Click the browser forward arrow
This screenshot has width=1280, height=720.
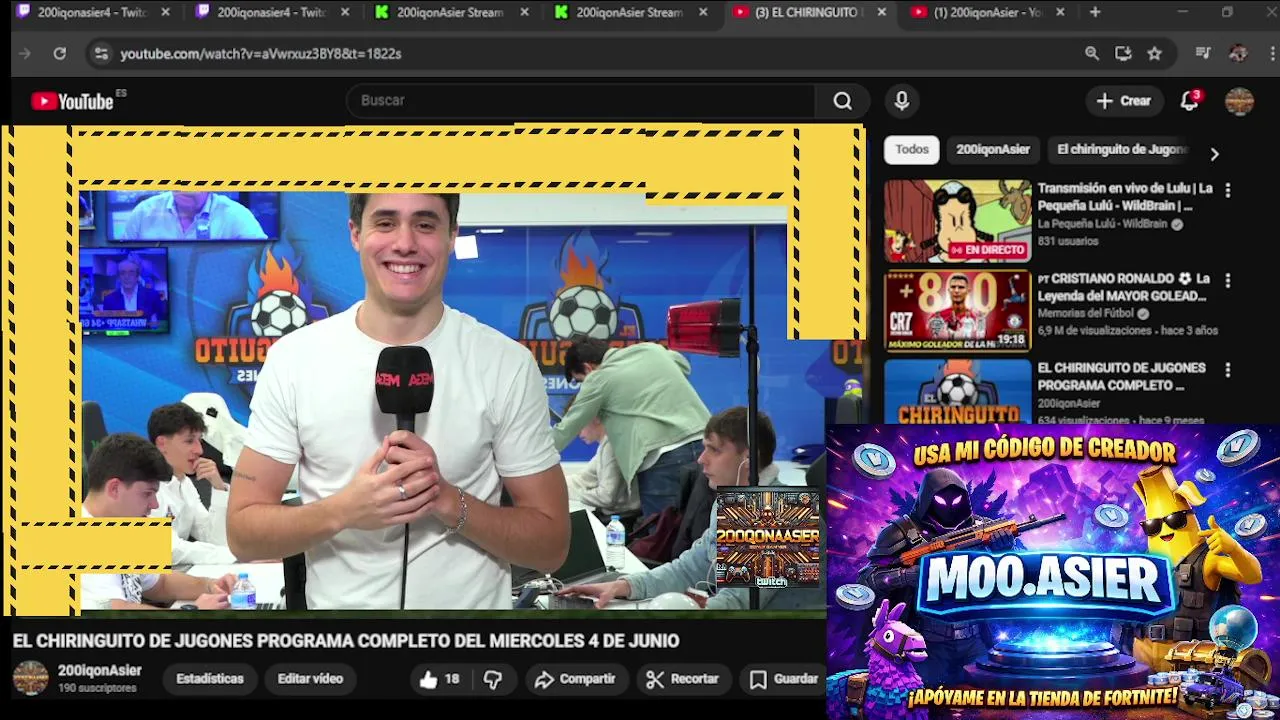coord(25,54)
